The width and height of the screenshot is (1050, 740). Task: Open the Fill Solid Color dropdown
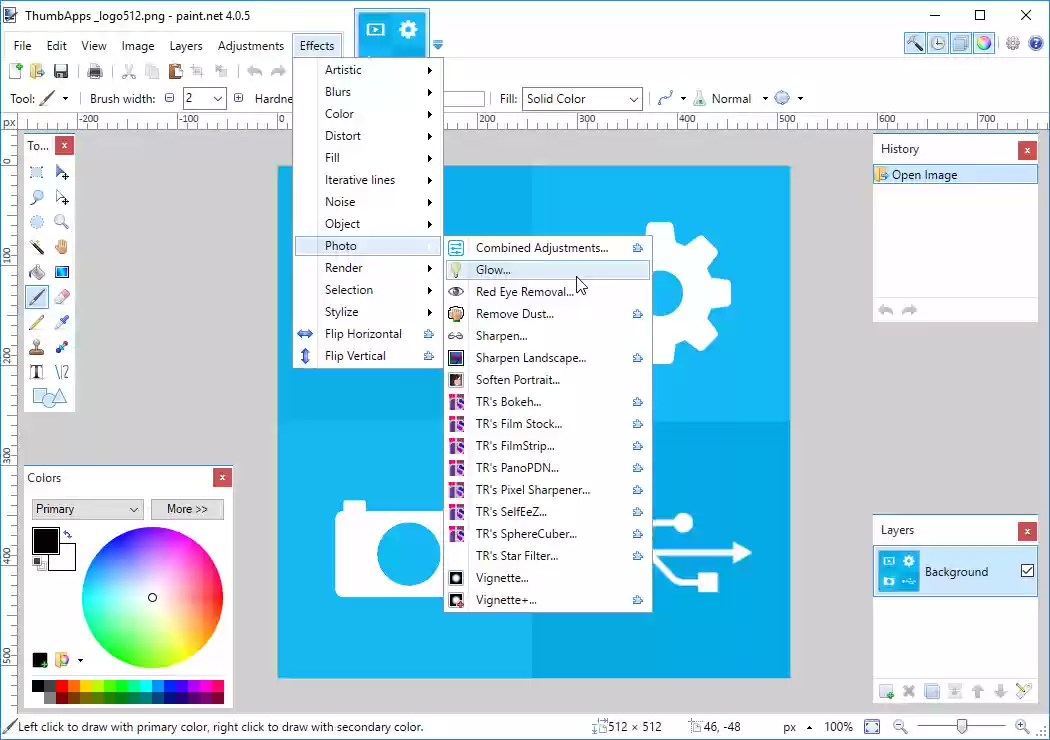tap(582, 99)
